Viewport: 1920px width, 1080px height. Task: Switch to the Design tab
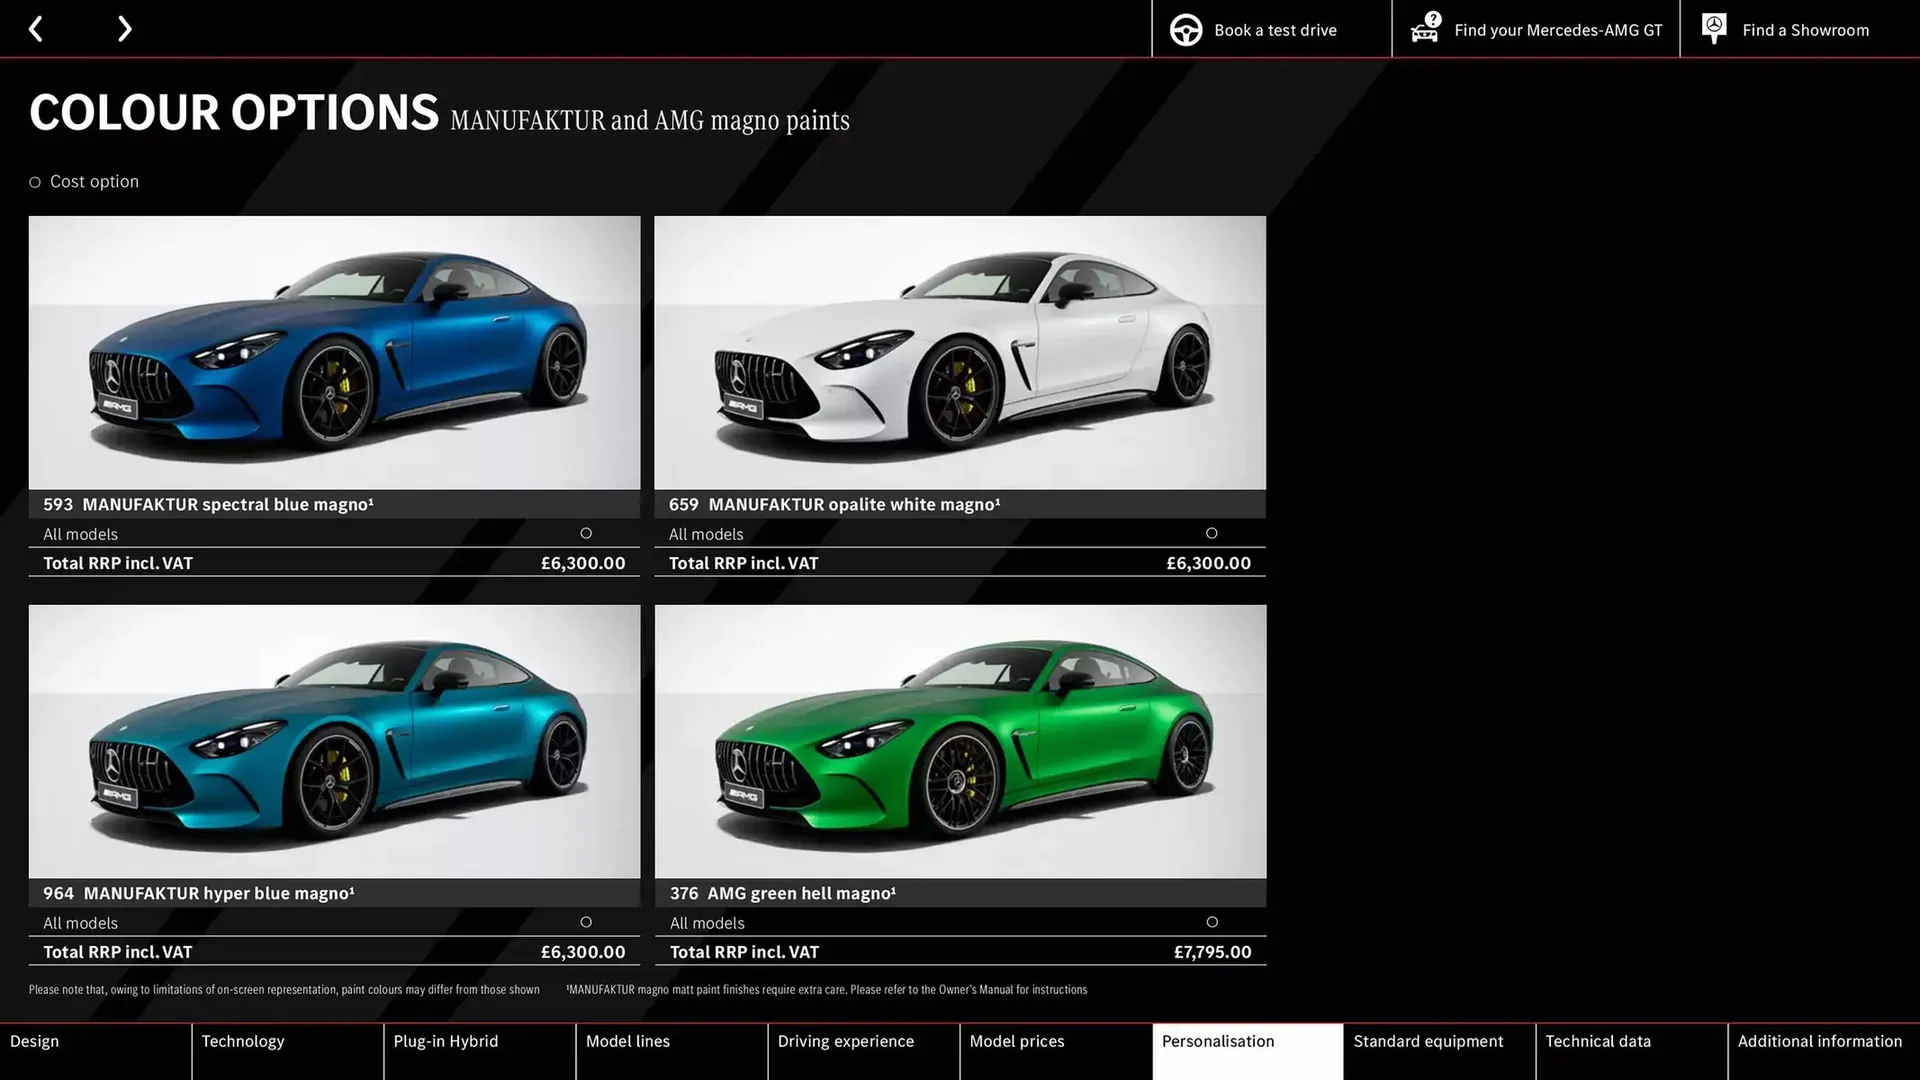click(x=95, y=1051)
